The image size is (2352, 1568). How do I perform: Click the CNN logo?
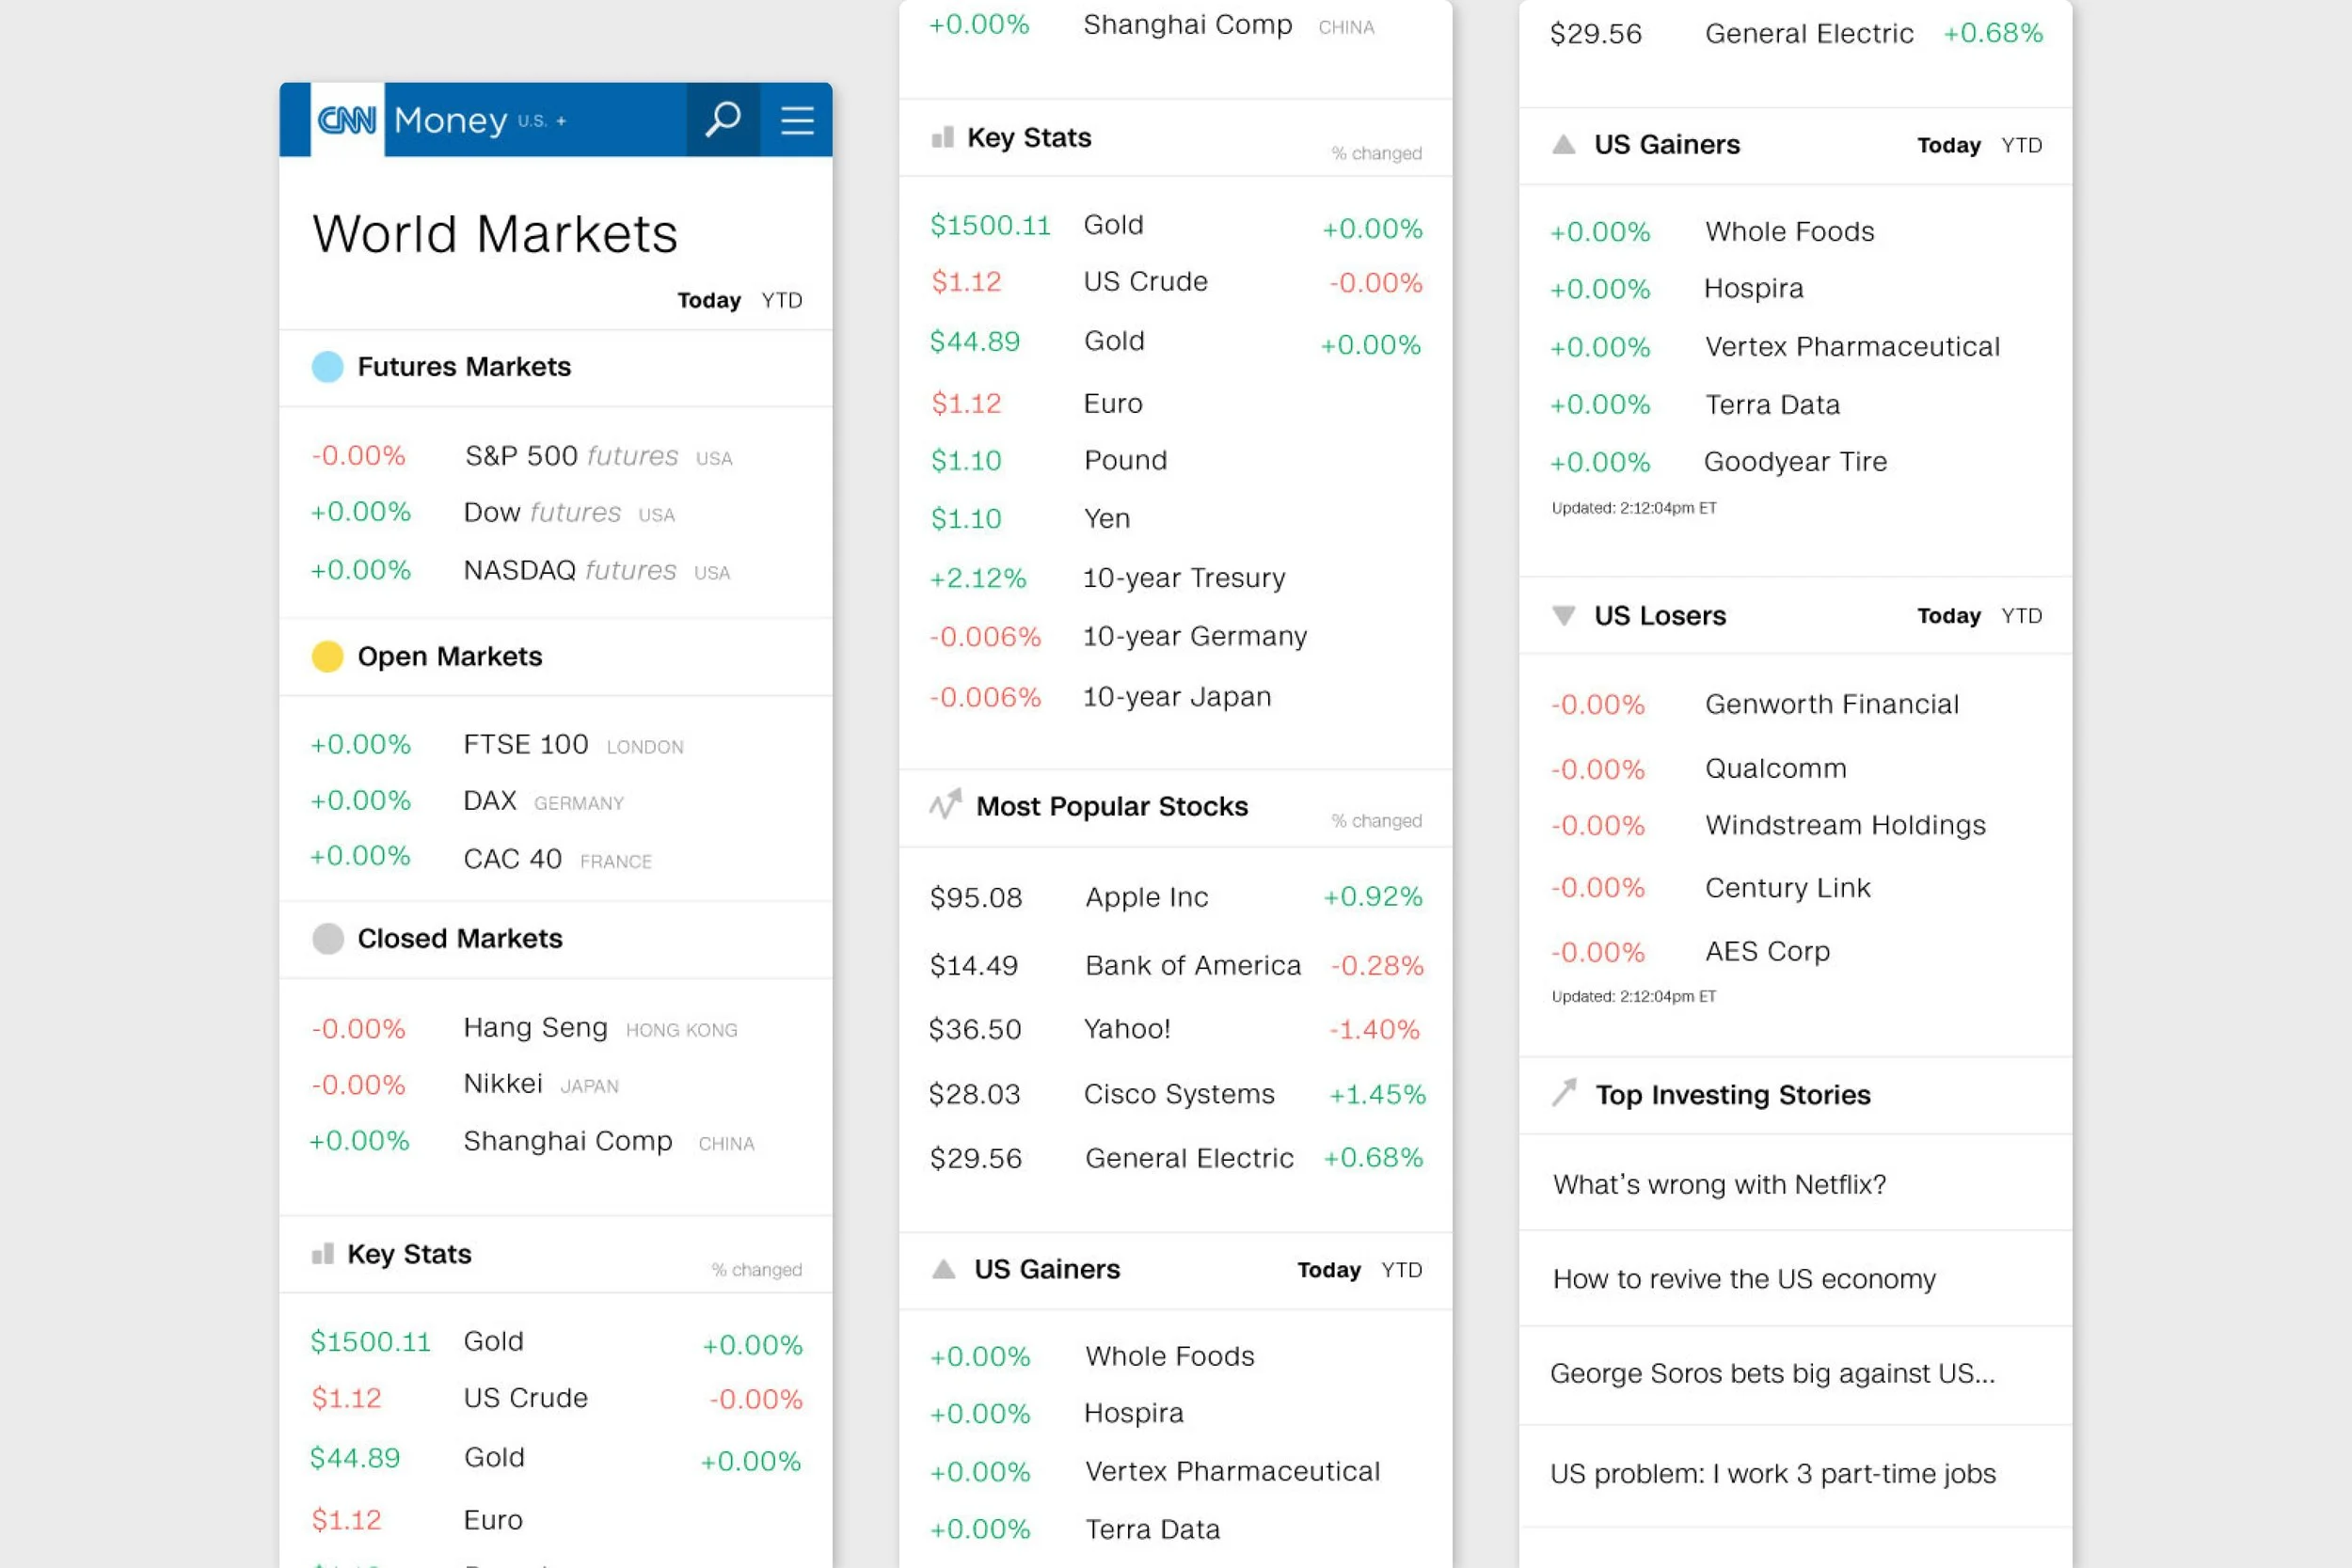click(347, 120)
